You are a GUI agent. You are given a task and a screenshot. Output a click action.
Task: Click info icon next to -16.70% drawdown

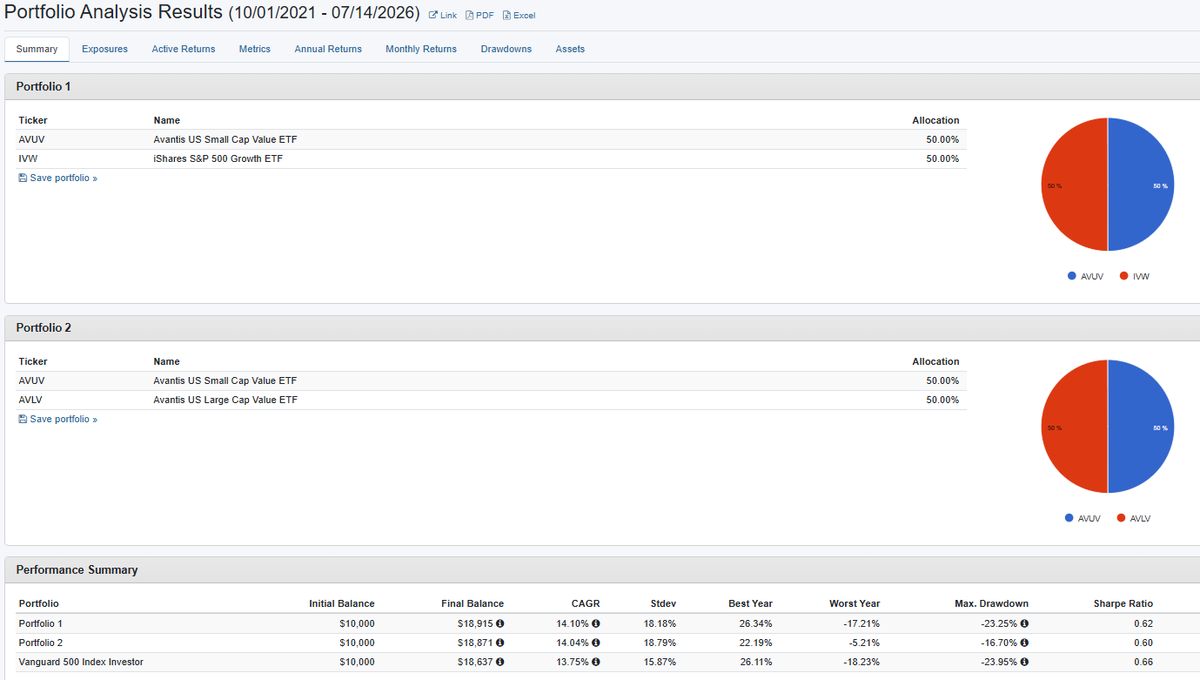pyautogui.click(x=1024, y=642)
